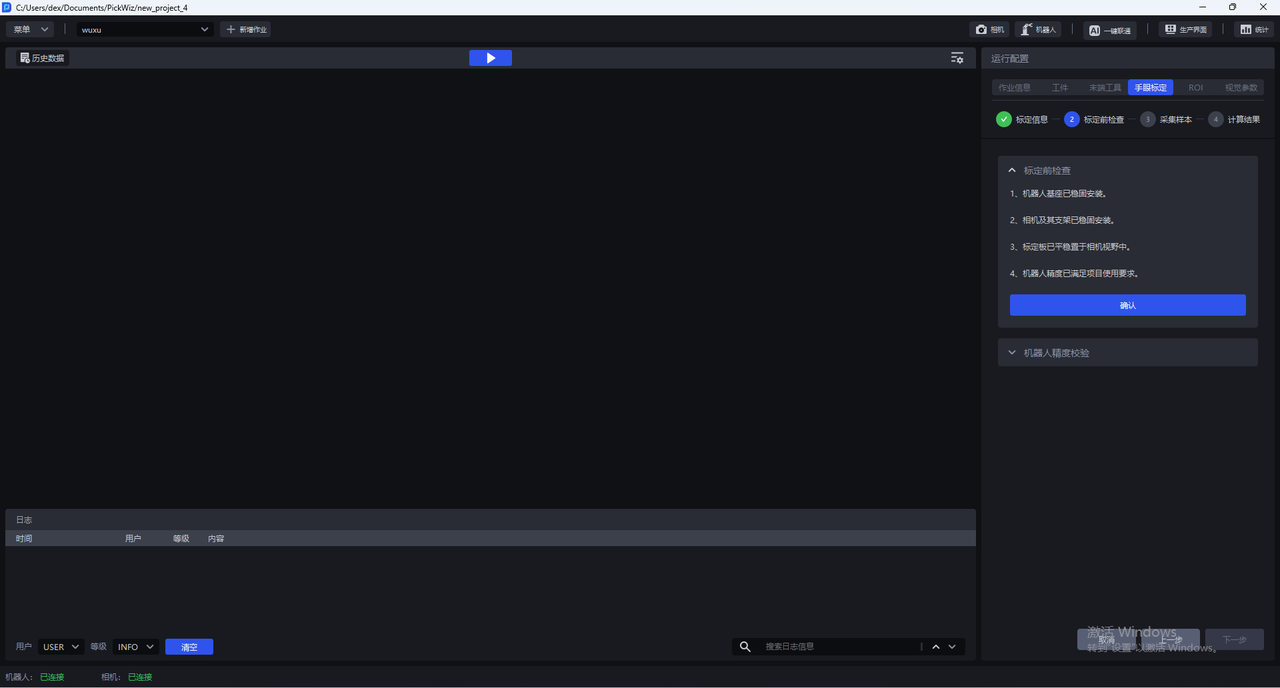1280x688 pixels.
Task: Open the 菜单 menu dropdown
Action: click(30, 30)
